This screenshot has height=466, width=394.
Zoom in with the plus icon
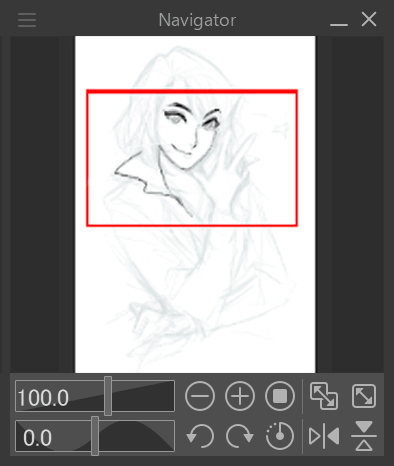click(x=240, y=396)
